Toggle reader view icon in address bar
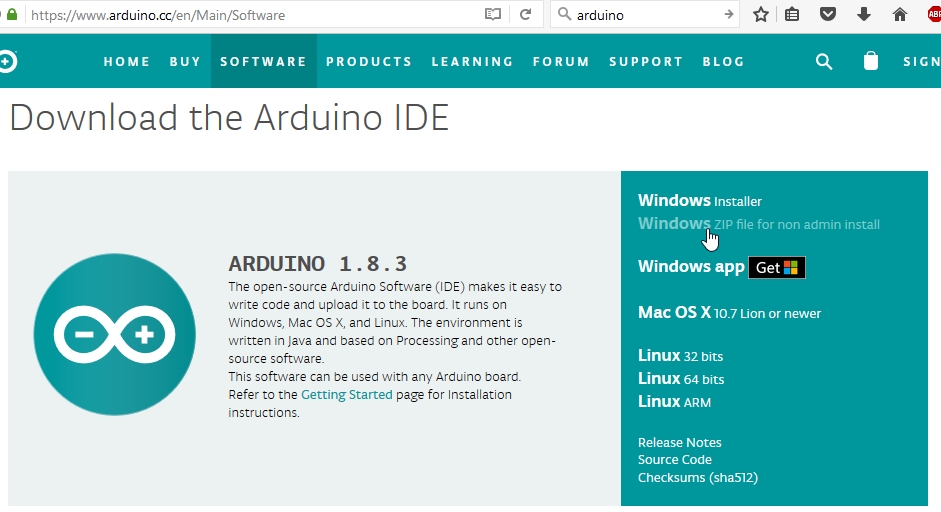Screen dimensions: 941x512 point(492,15)
